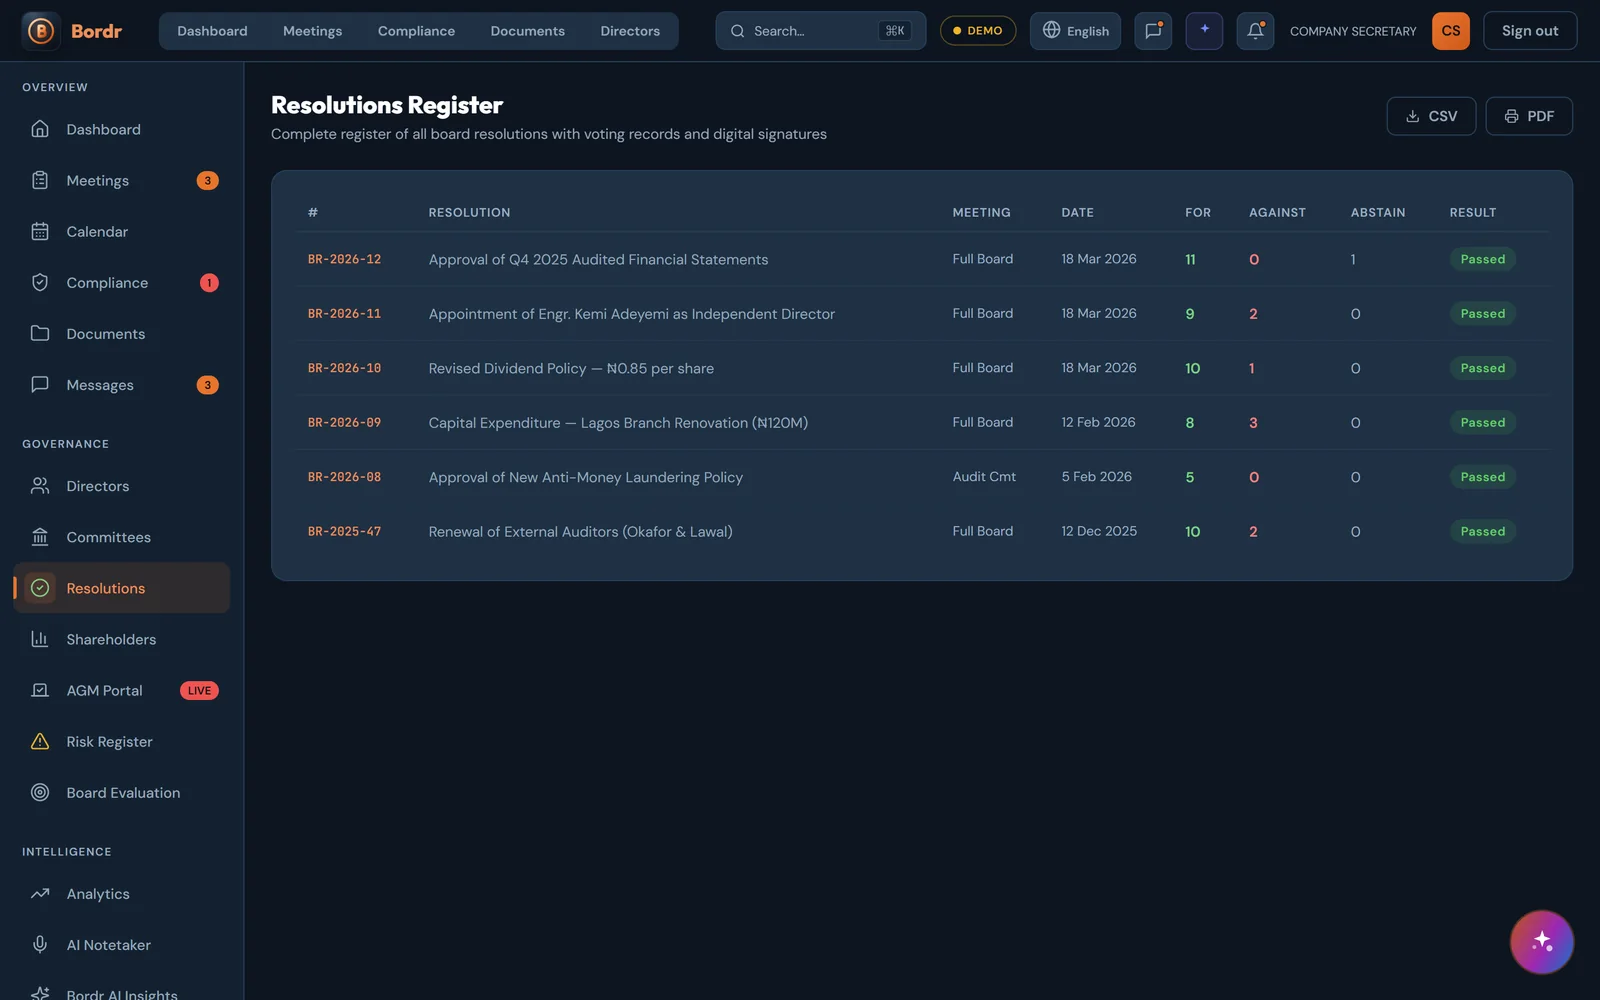1600x1000 pixels.
Task: Open Analytics in sidebar
Action: 121,894
